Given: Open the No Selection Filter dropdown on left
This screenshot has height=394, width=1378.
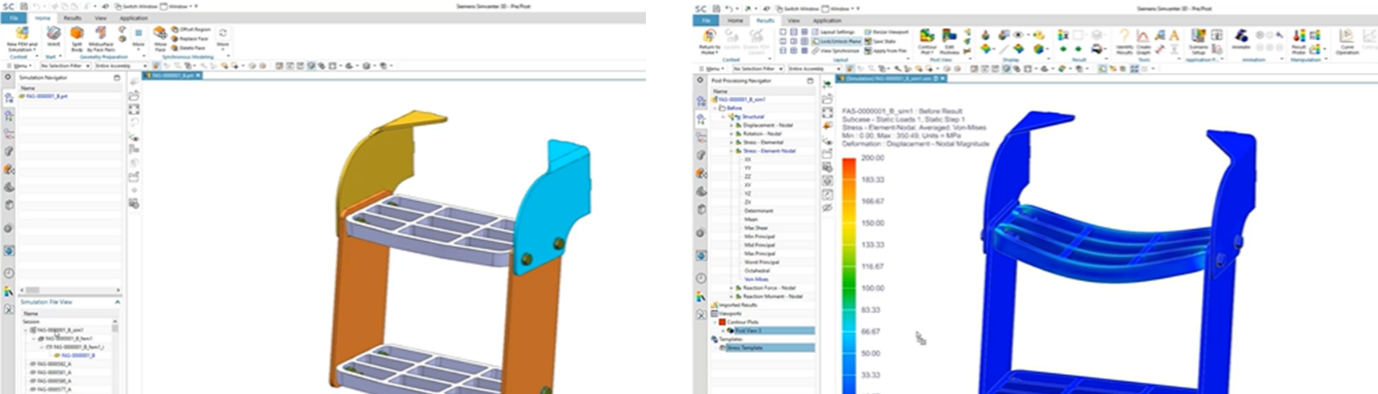Looking at the screenshot, I should click(x=64, y=66).
